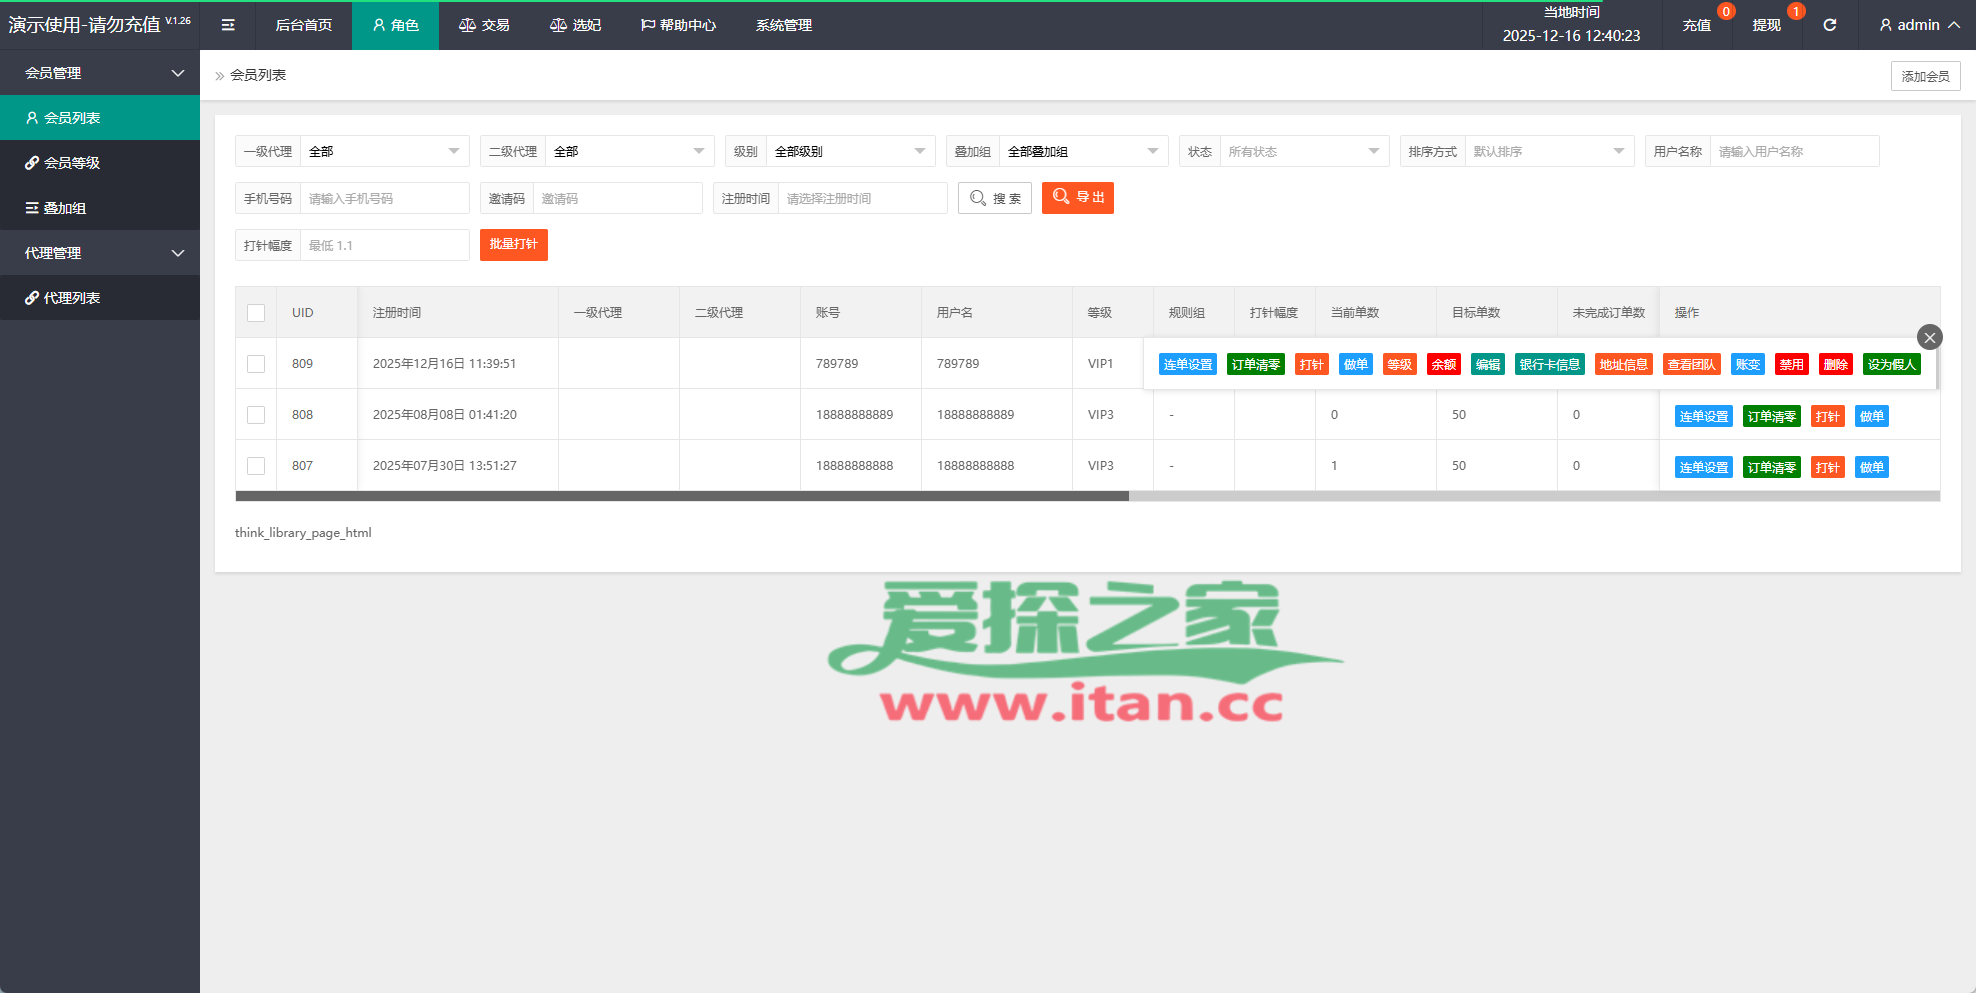The width and height of the screenshot is (1976, 993).
Task: Open the 一级代理 dropdown
Action: [384, 152]
